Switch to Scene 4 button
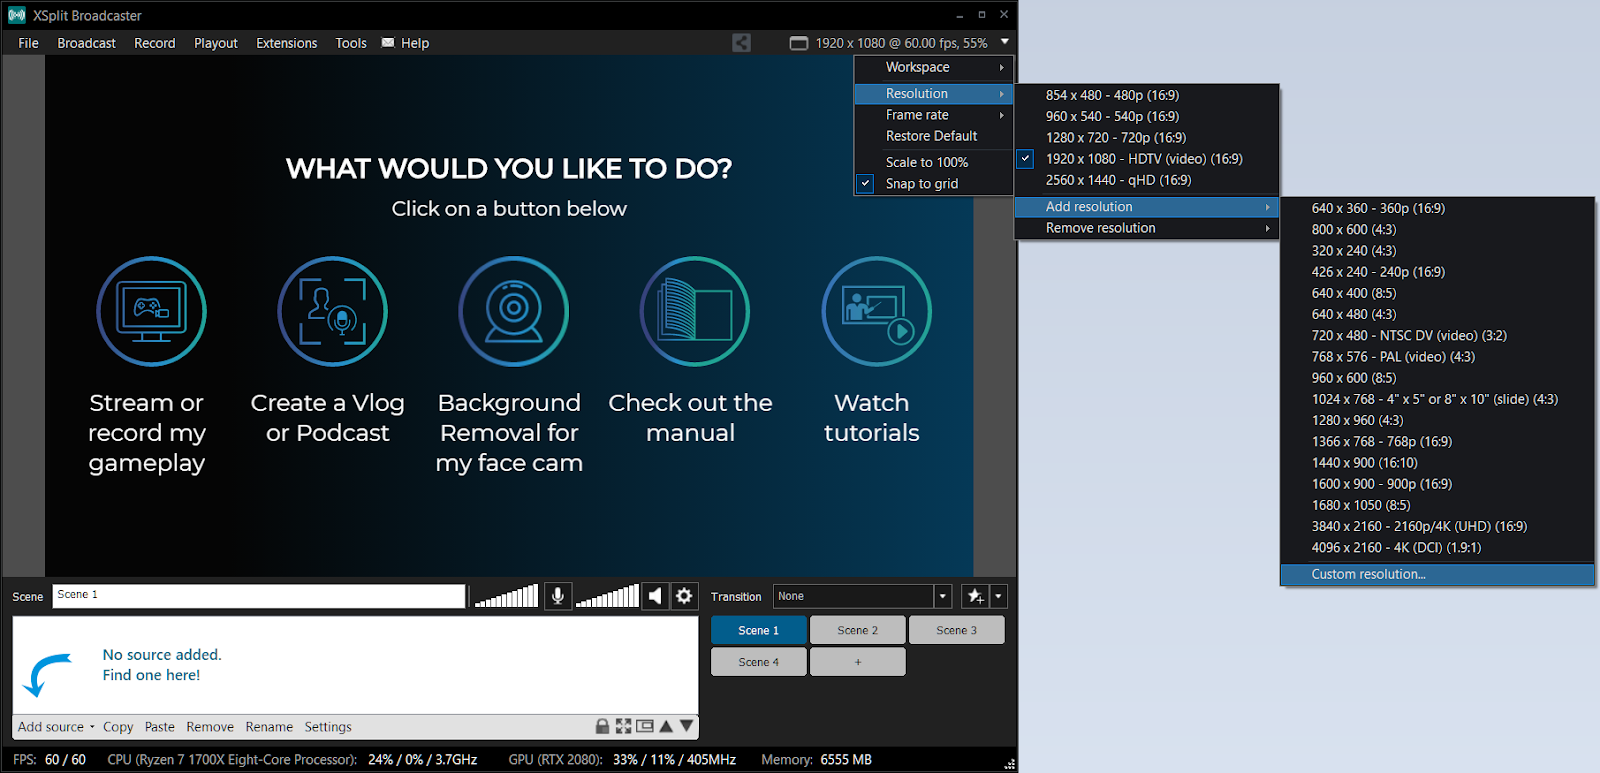 coord(758,662)
